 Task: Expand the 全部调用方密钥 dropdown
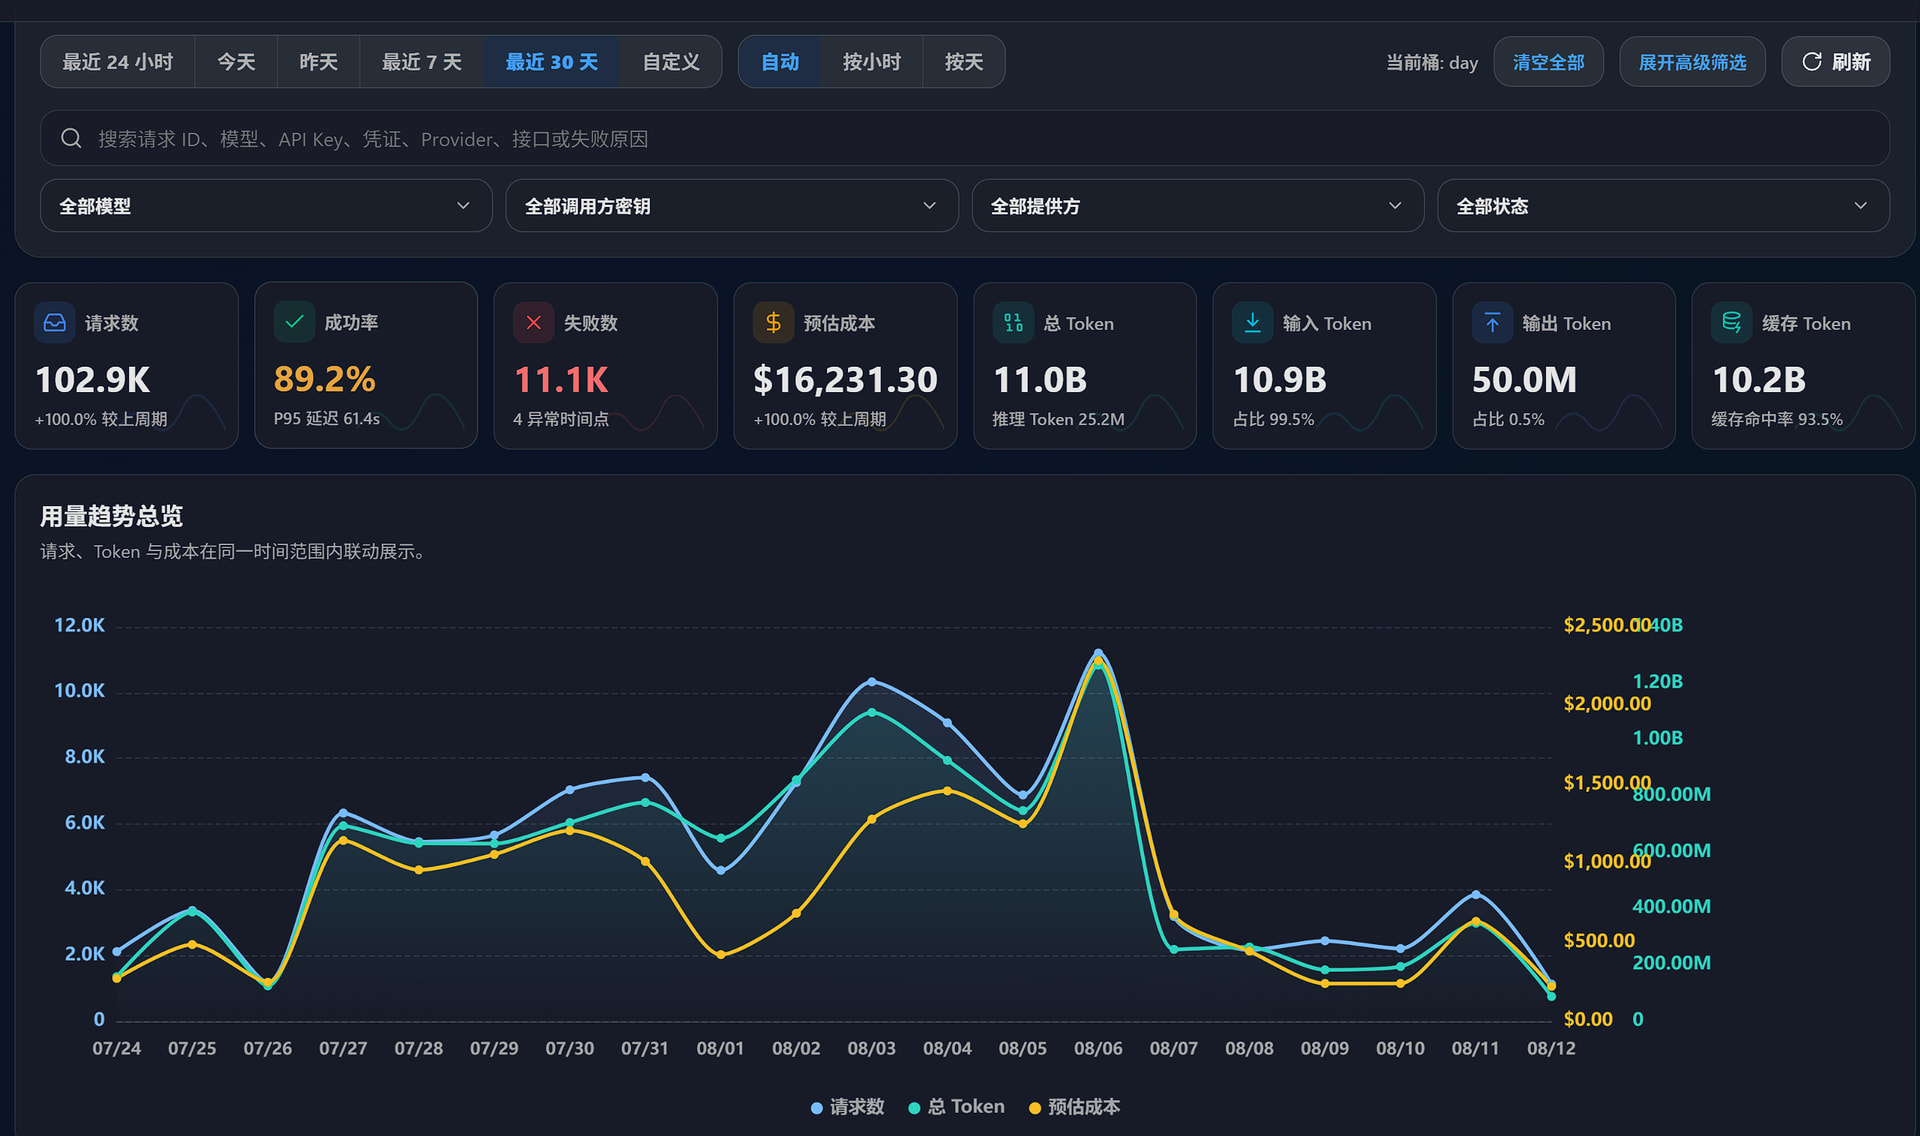[732, 206]
